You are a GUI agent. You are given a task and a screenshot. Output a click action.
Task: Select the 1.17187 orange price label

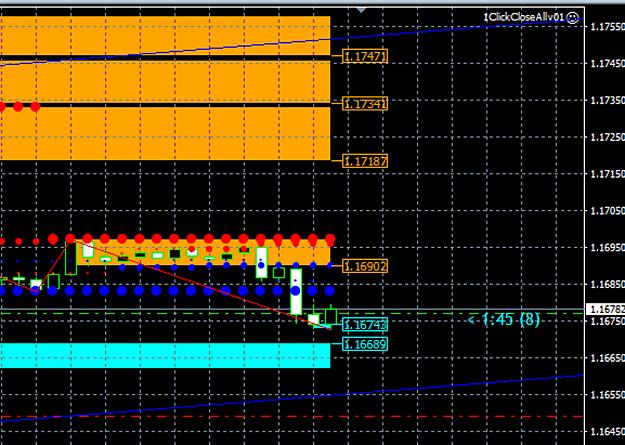(365, 161)
